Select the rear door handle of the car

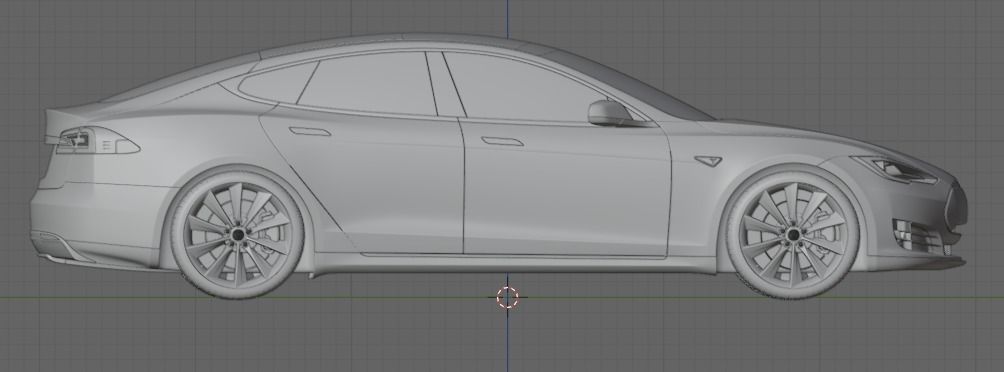coord(310,132)
